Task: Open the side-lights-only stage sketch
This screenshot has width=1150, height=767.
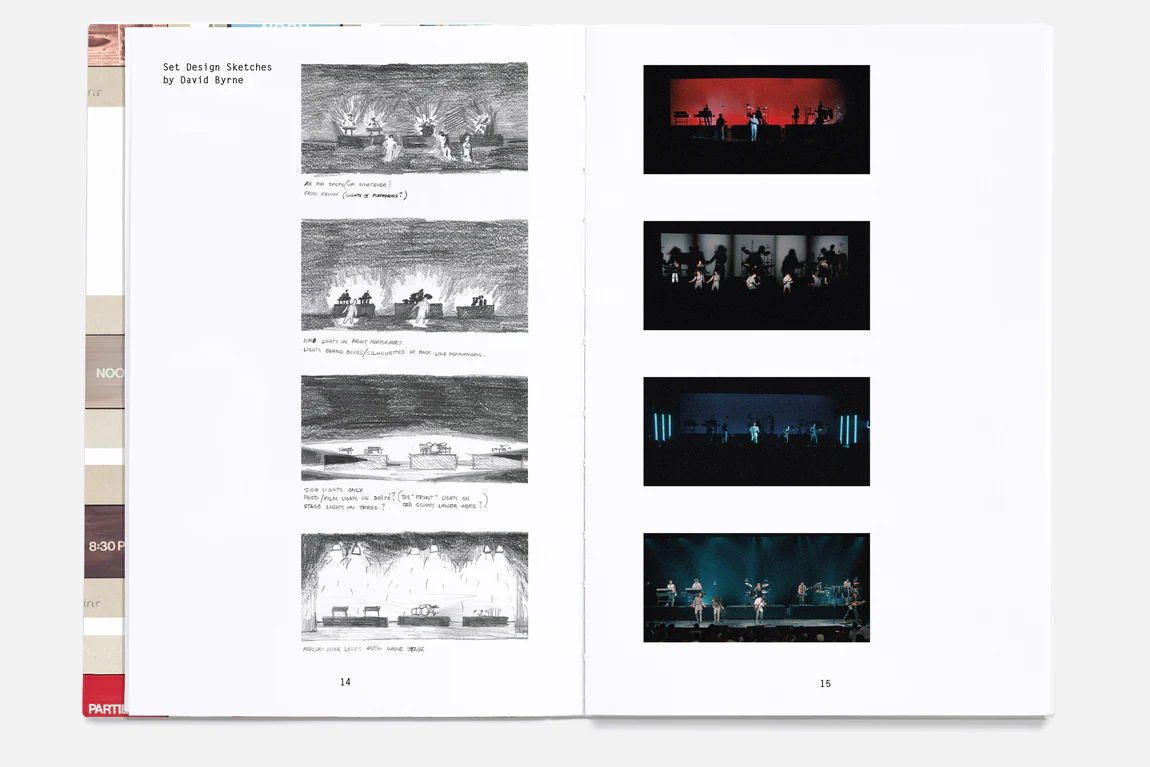Action: pyautogui.click(x=414, y=429)
